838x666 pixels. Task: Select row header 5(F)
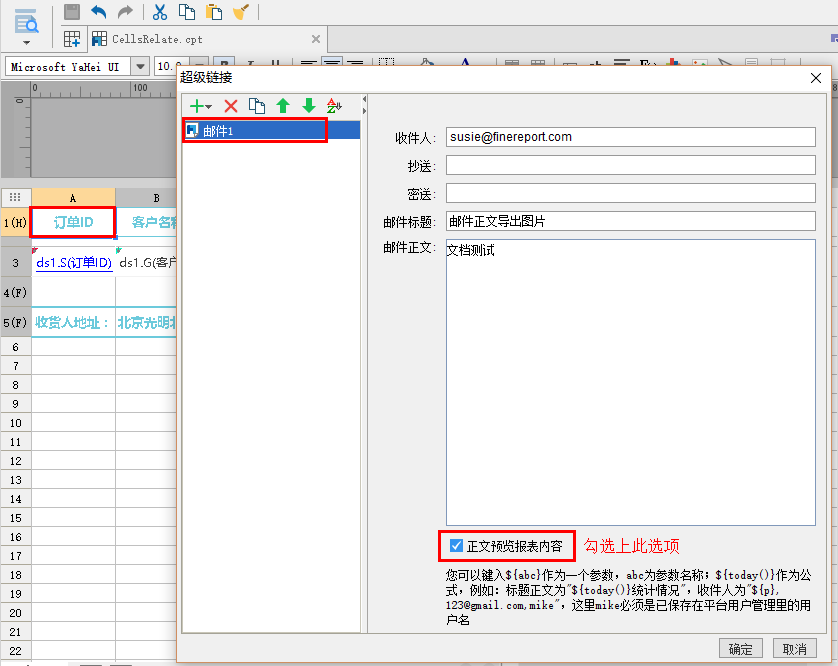15,322
